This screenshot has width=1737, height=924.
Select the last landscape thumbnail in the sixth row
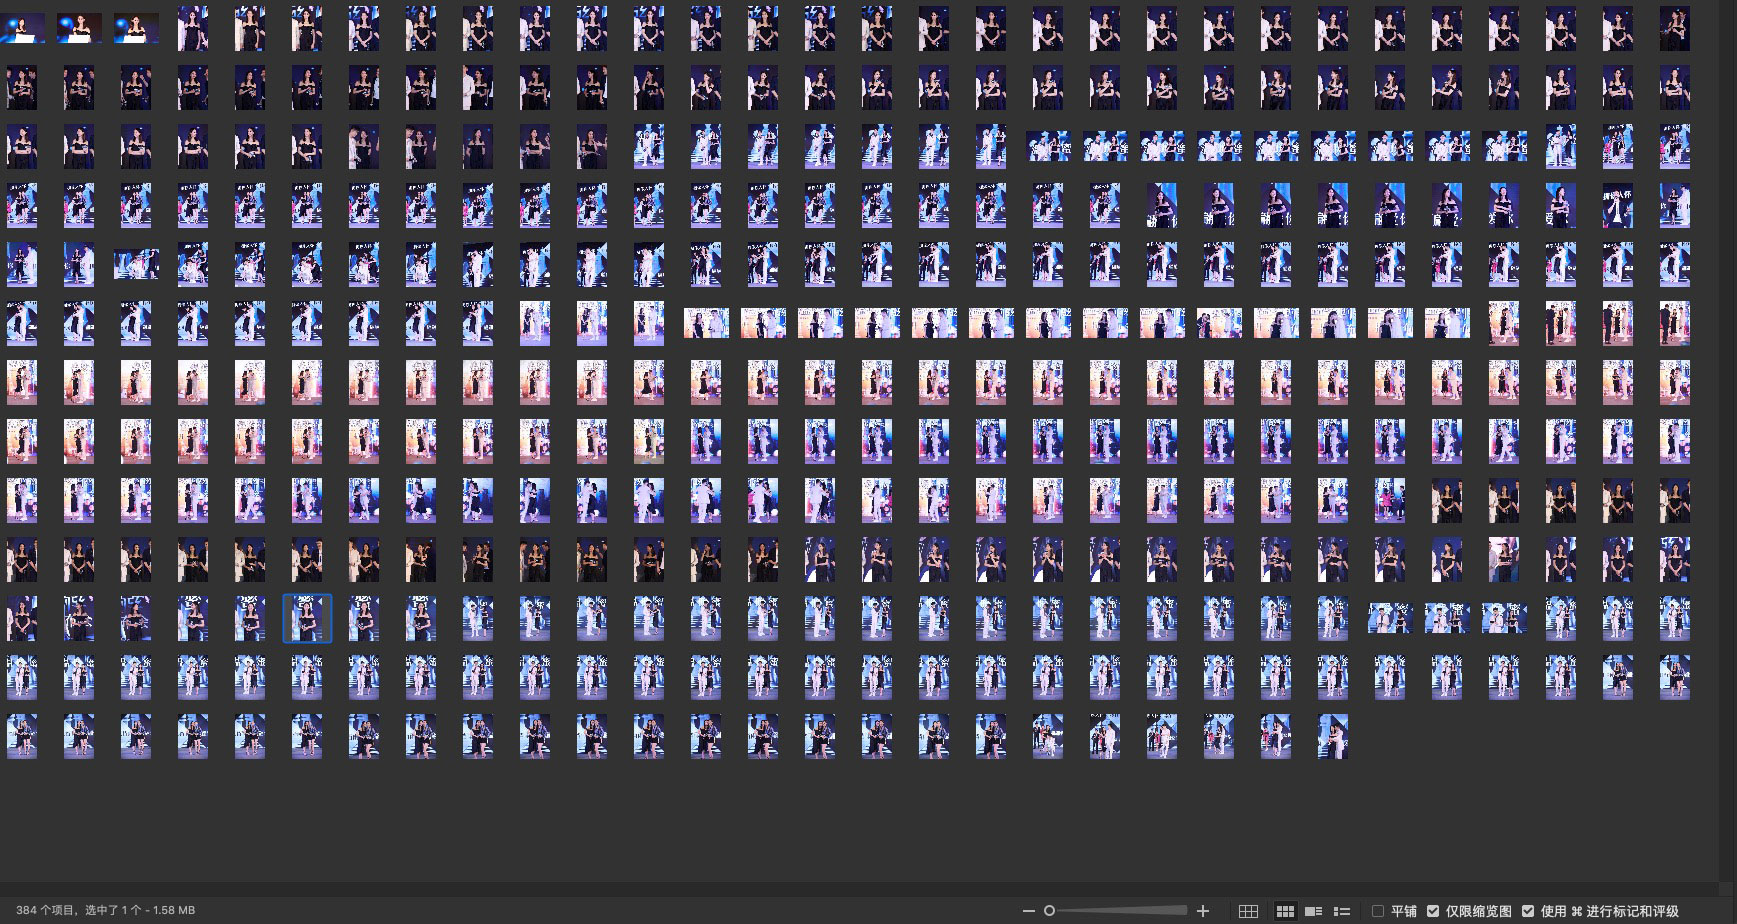[1447, 323]
